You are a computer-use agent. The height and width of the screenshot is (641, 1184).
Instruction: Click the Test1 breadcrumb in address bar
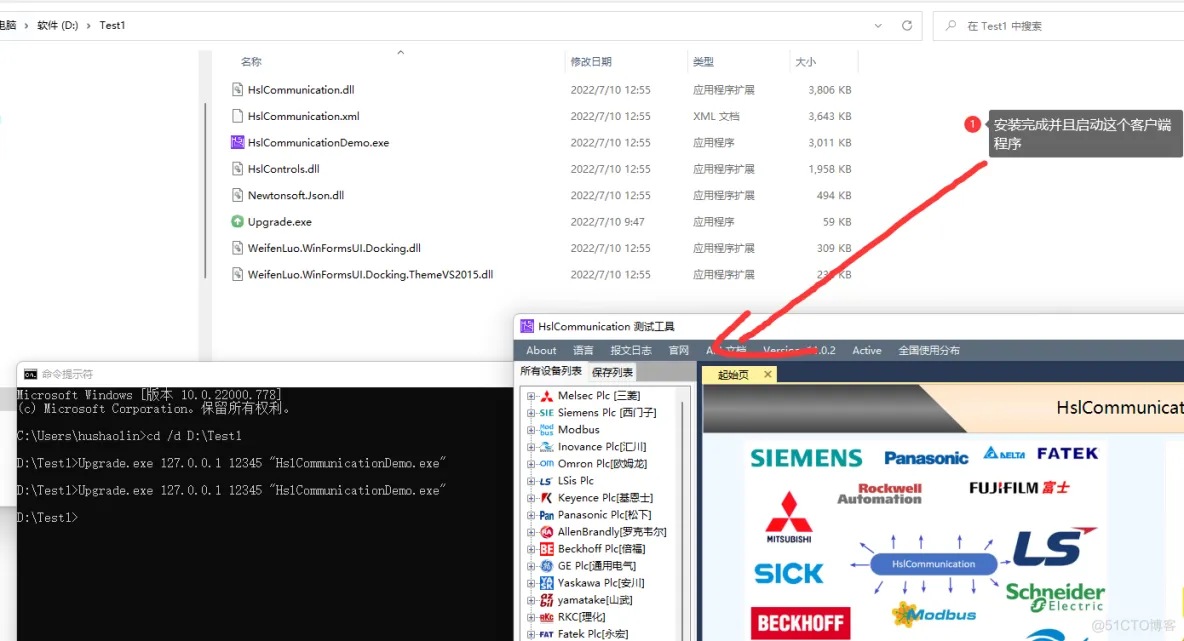113,26
